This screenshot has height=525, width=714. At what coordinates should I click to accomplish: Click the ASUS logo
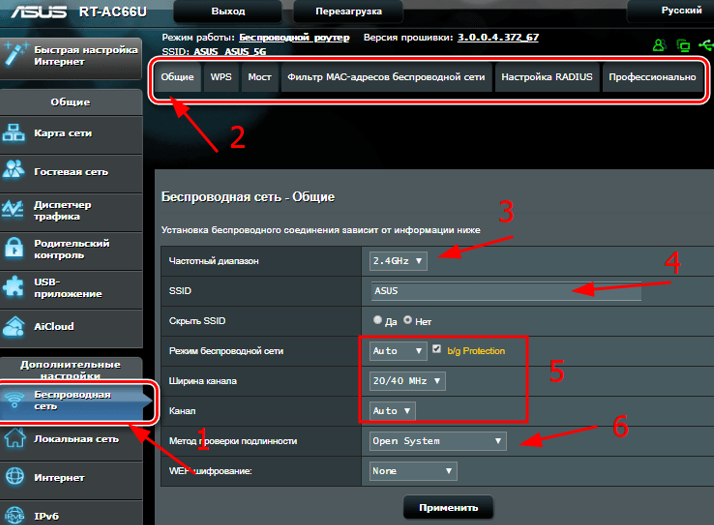click(x=39, y=11)
